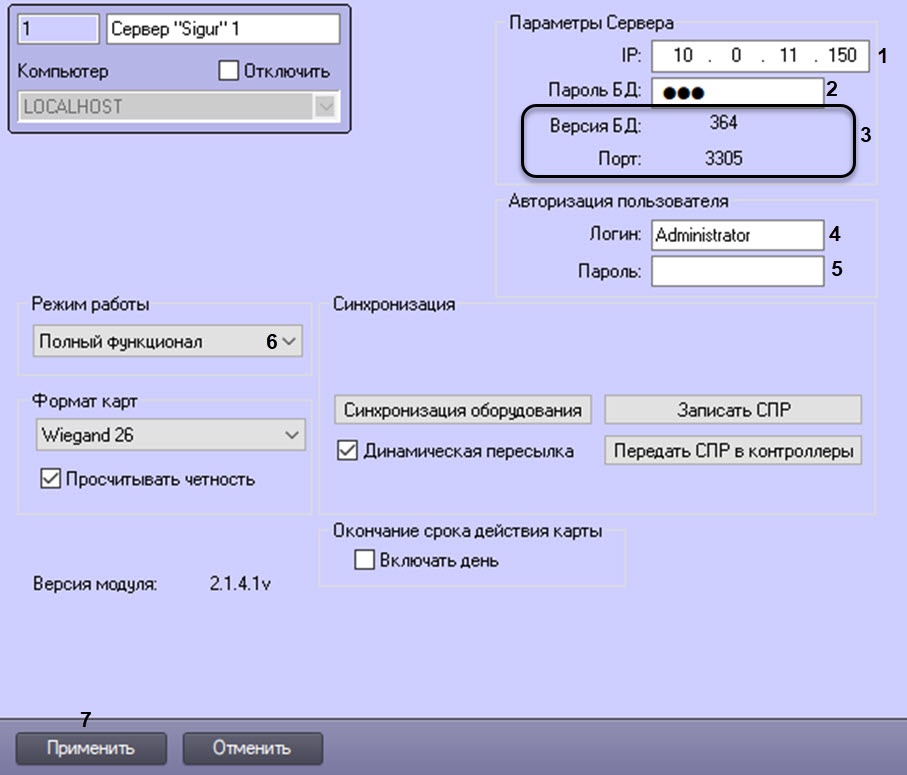Toggle the Отключить checkbox
The height and width of the screenshot is (775, 907).
[x=229, y=72]
